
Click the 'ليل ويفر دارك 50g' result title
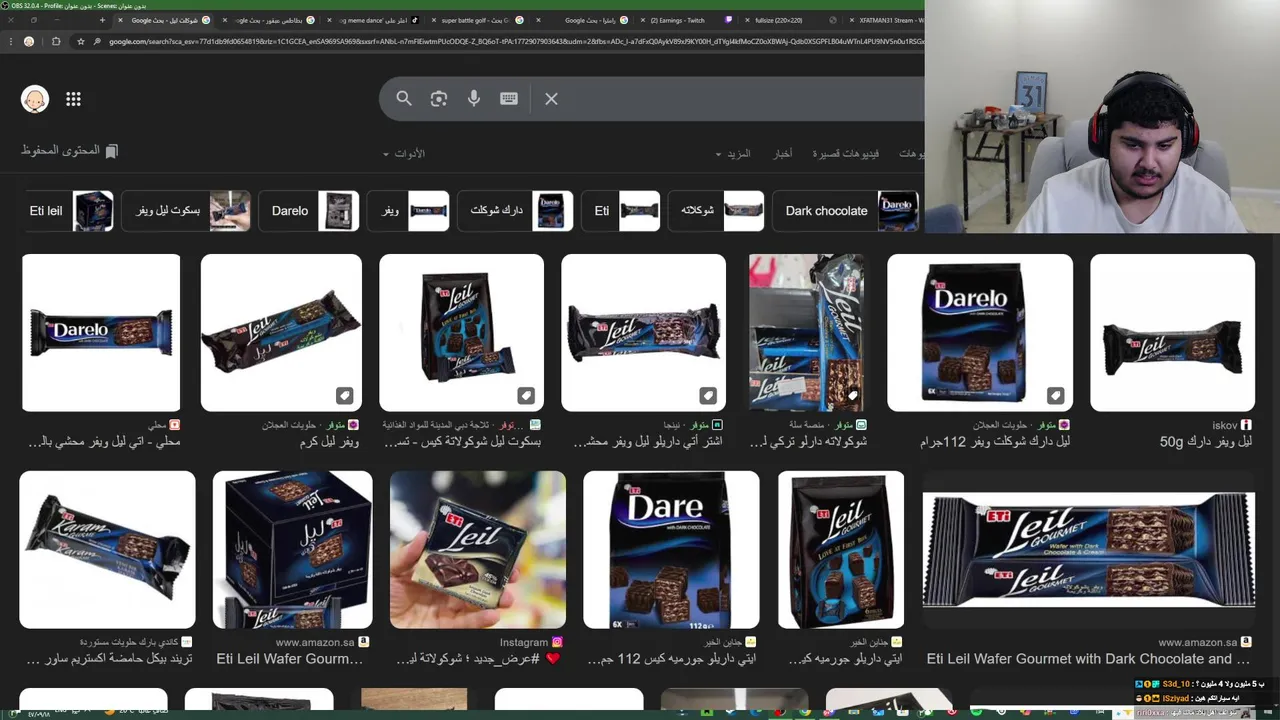1205,441
